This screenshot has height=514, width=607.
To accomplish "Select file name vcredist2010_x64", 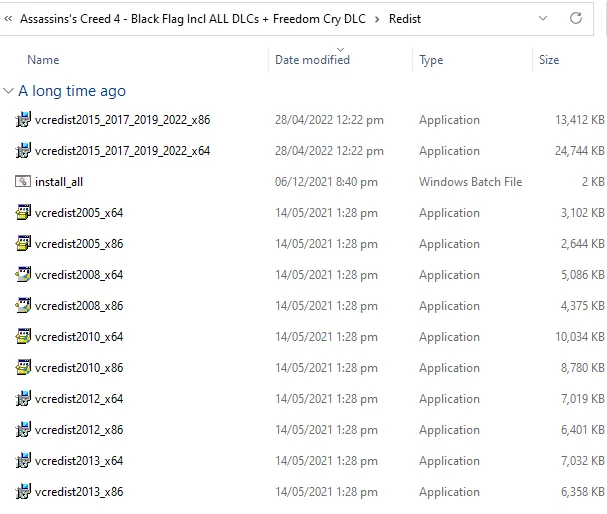I will coord(79,337).
